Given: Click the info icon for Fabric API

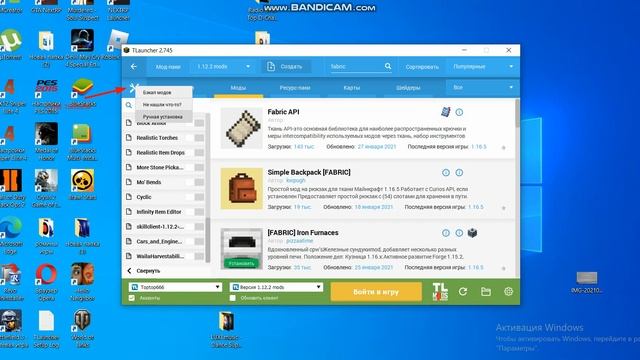Looking at the screenshot, I should [x=459, y=112].
